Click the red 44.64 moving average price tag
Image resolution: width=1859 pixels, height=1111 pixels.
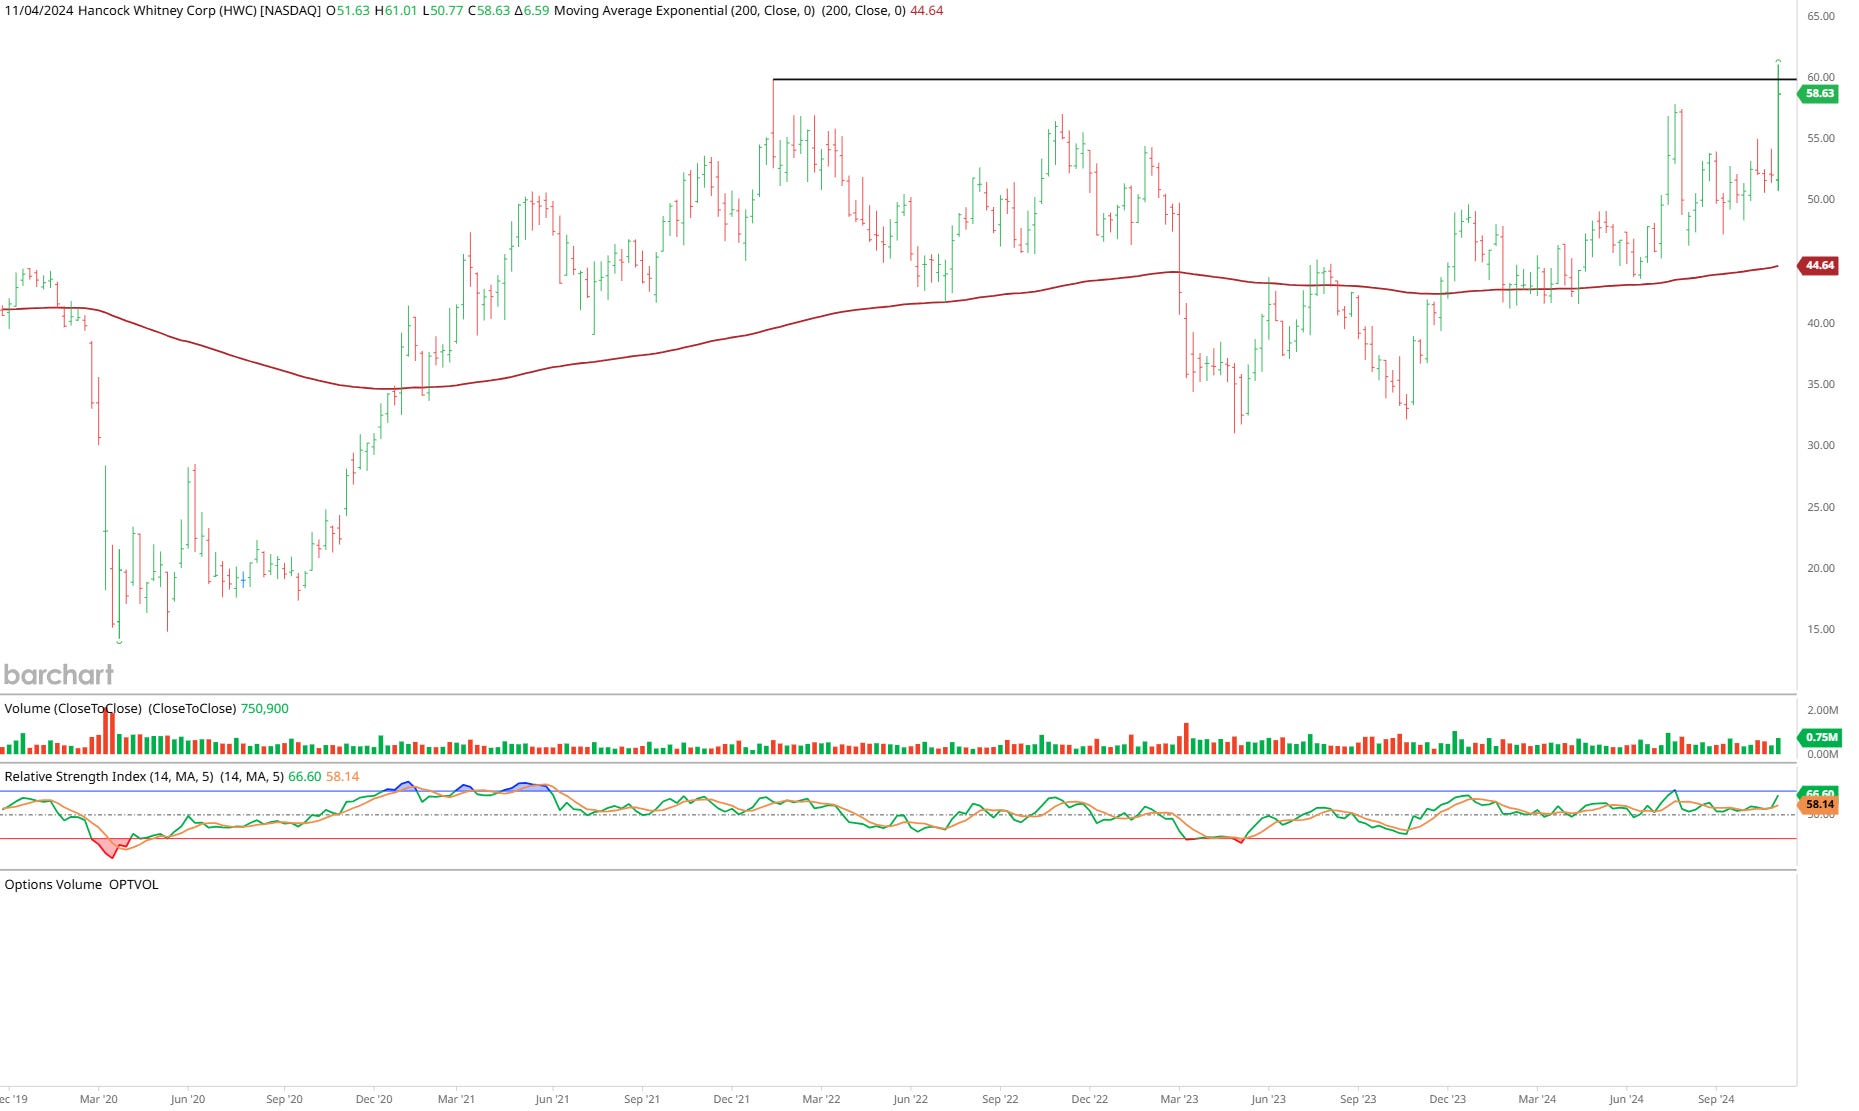(1818, 266)
